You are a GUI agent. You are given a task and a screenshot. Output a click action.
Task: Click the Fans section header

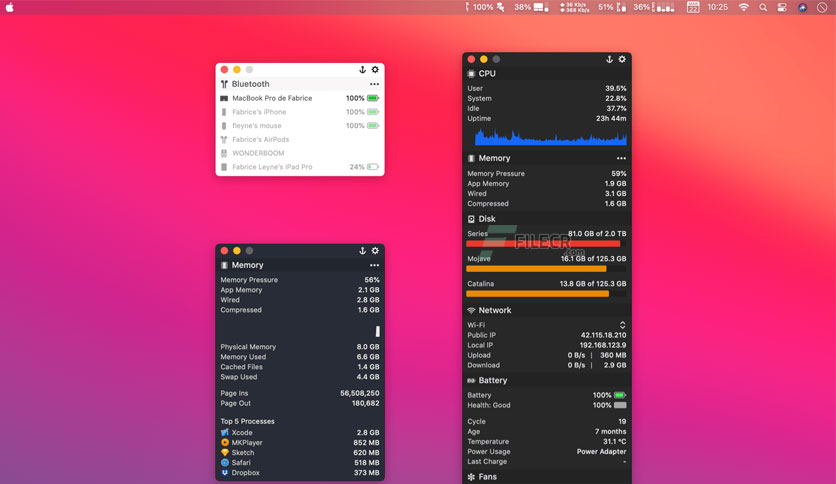[547, 477]
